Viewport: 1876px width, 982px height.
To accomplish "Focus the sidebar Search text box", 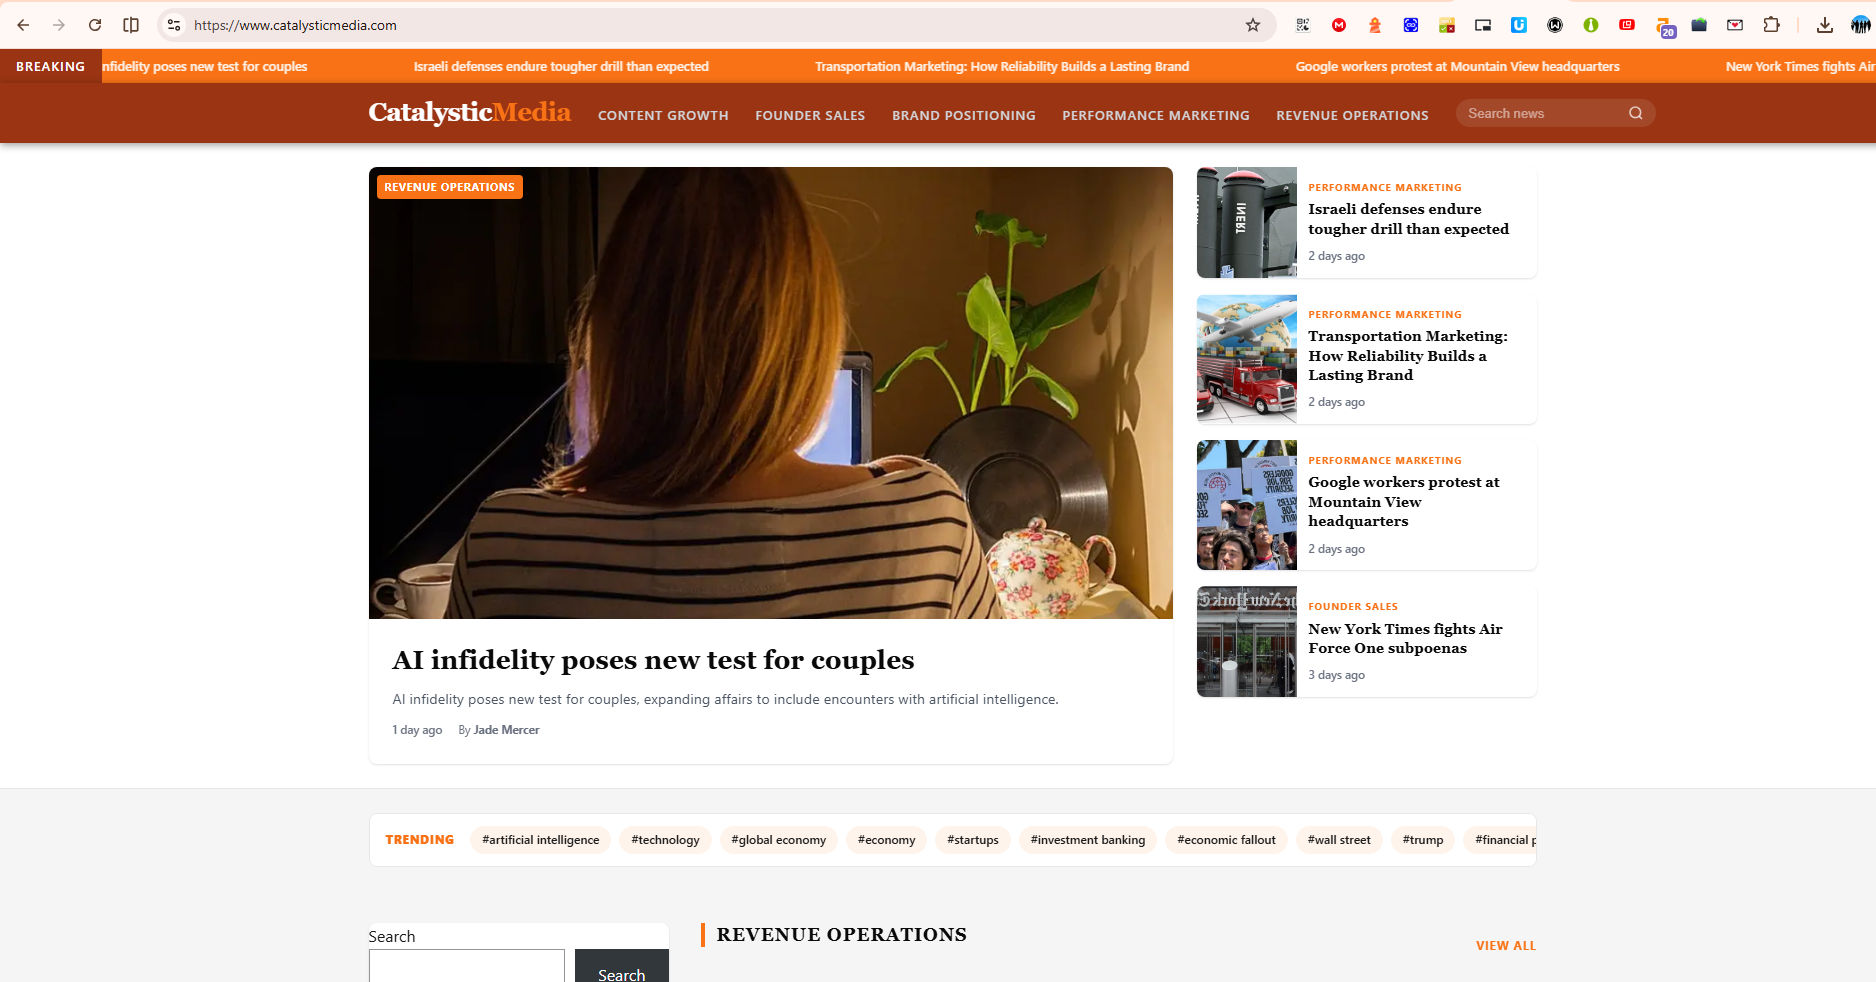I will coord(467,966).
